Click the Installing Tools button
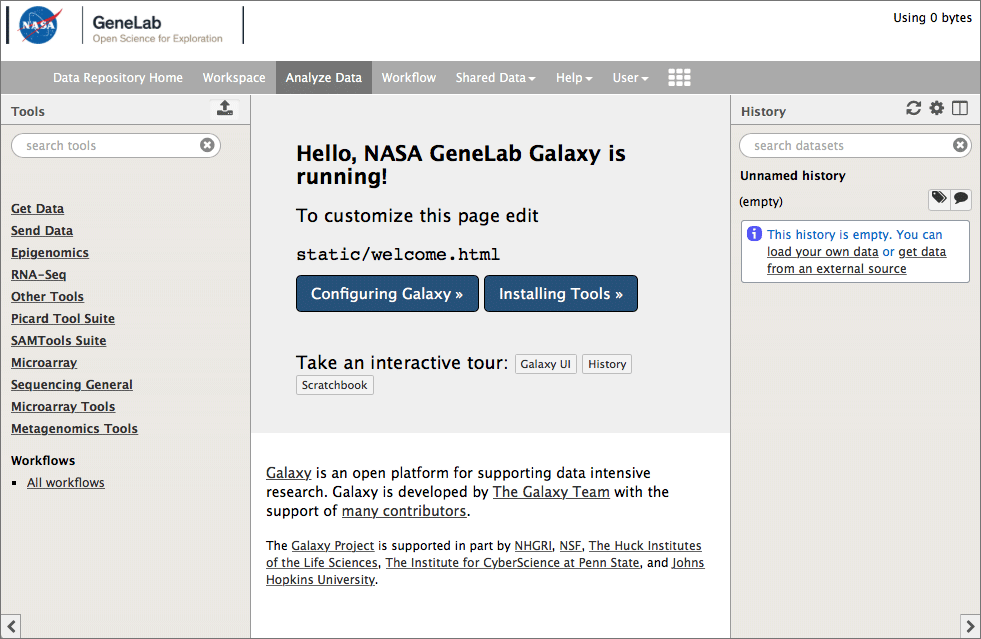This screenshot has width=981, height=639. click(x=561, y=294)
